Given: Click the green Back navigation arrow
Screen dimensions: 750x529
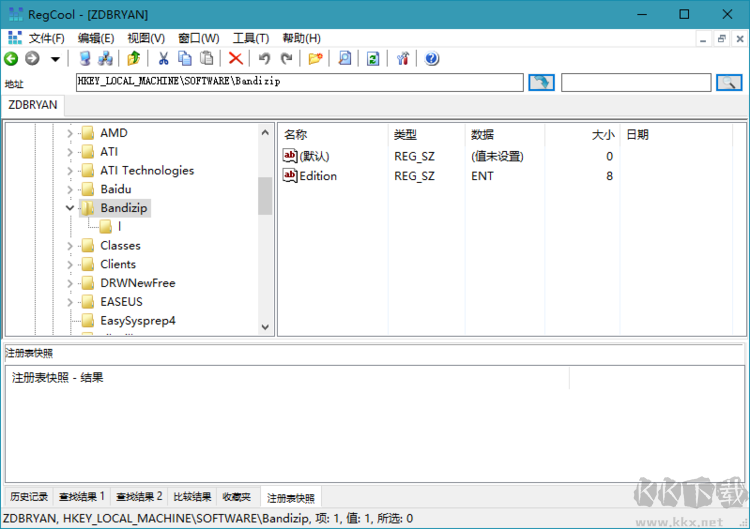Looking at the screenshot, I should tap(11, 58).
